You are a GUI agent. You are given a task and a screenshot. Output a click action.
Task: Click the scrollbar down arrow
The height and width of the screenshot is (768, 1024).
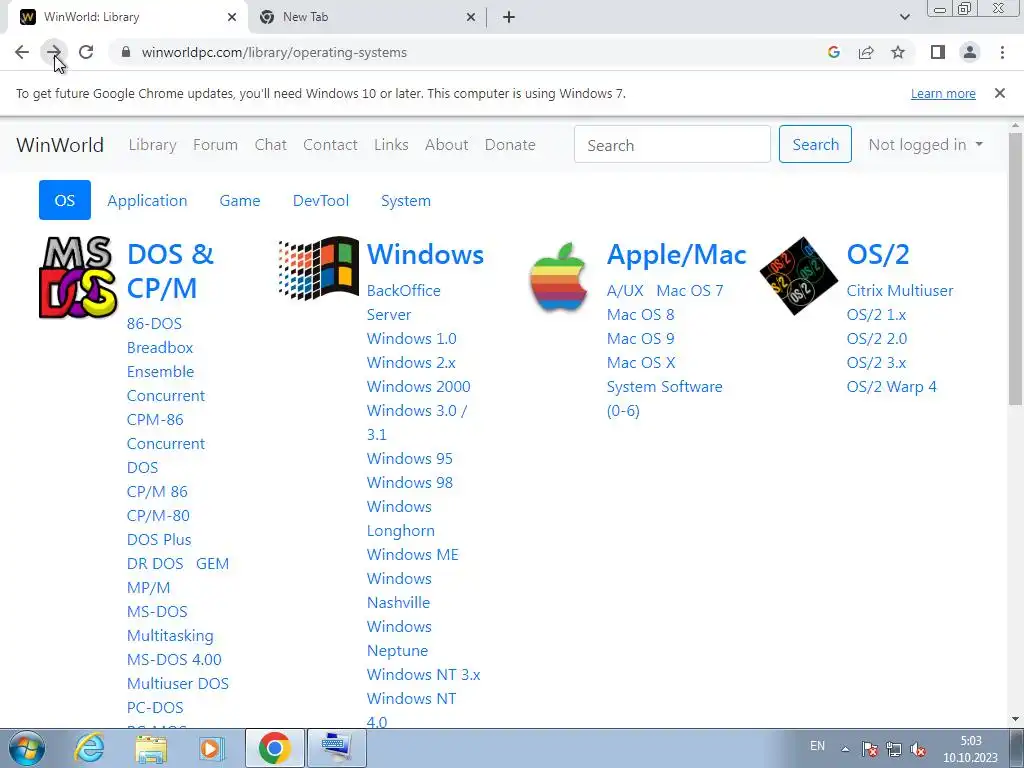[1015, 720]
